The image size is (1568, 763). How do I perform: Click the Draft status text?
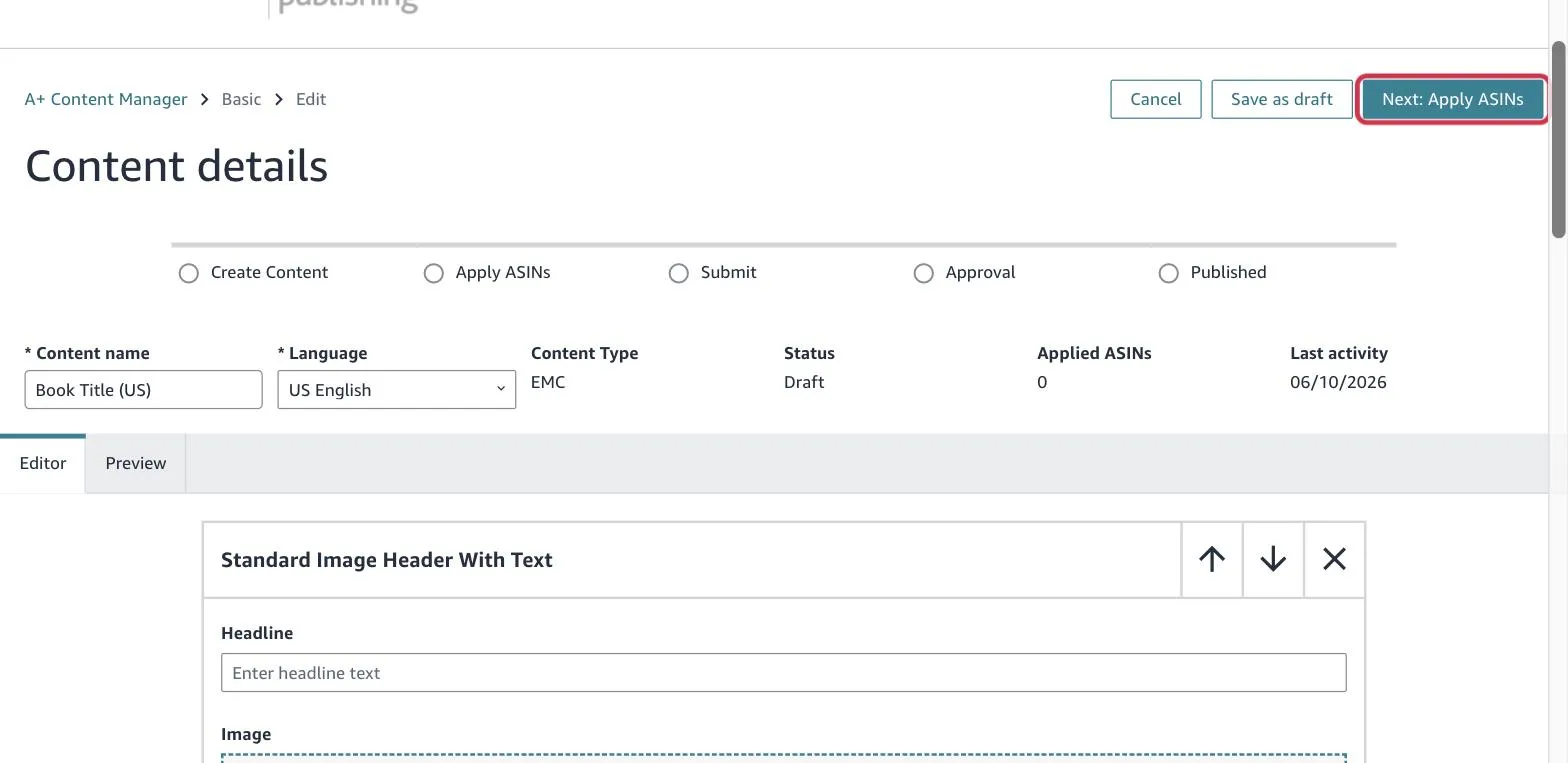804,382
